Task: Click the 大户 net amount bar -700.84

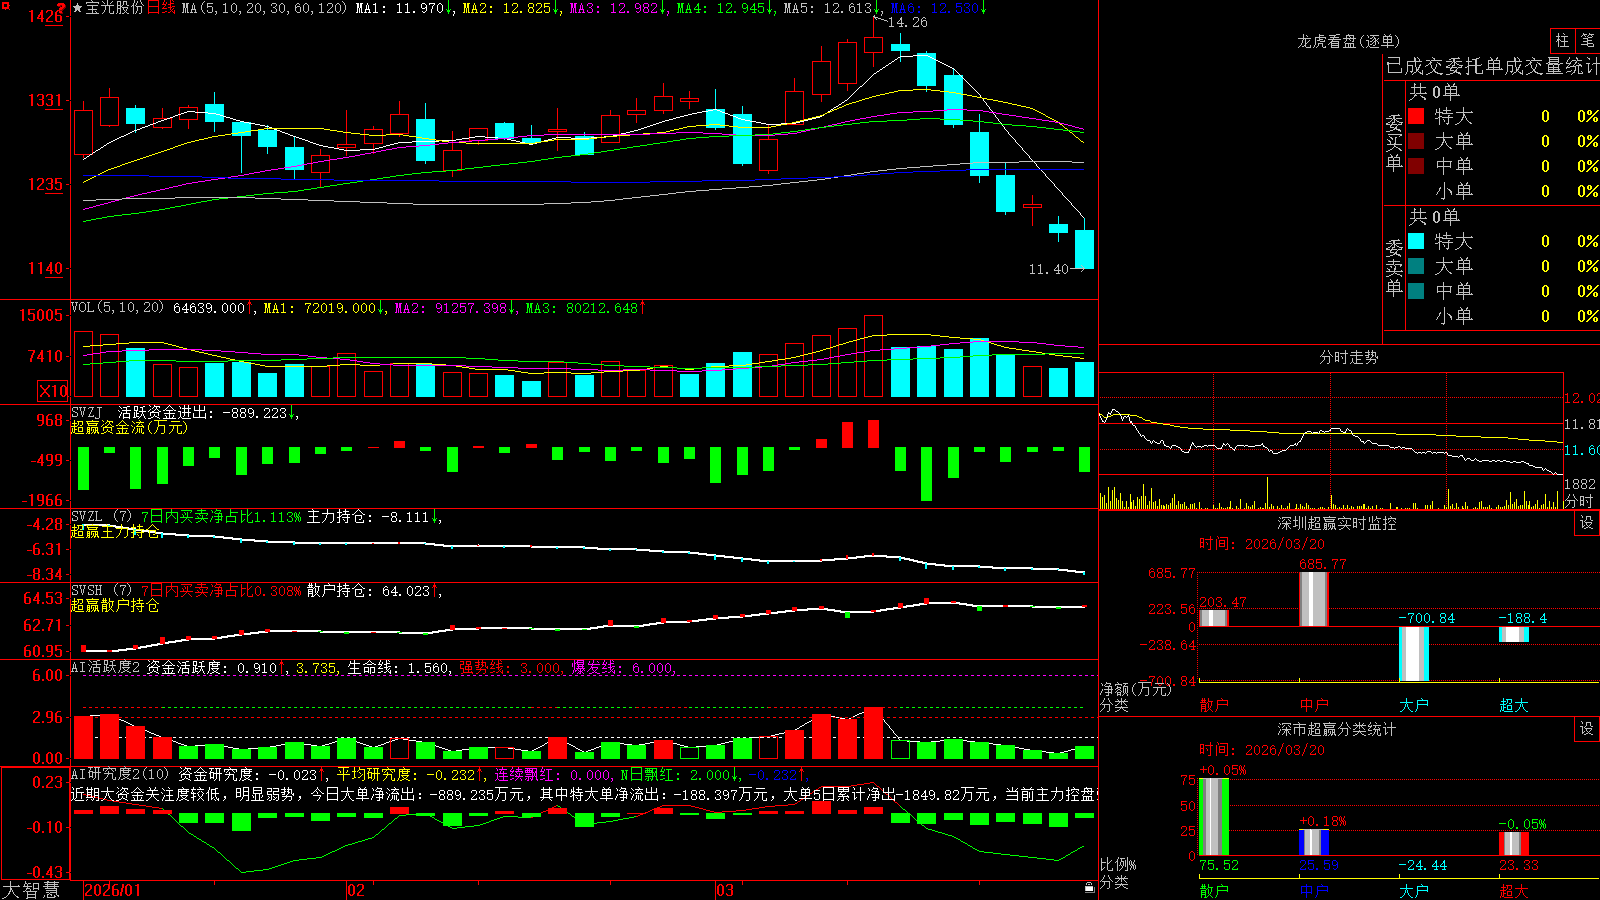Action: click(x=1414, y=654)
